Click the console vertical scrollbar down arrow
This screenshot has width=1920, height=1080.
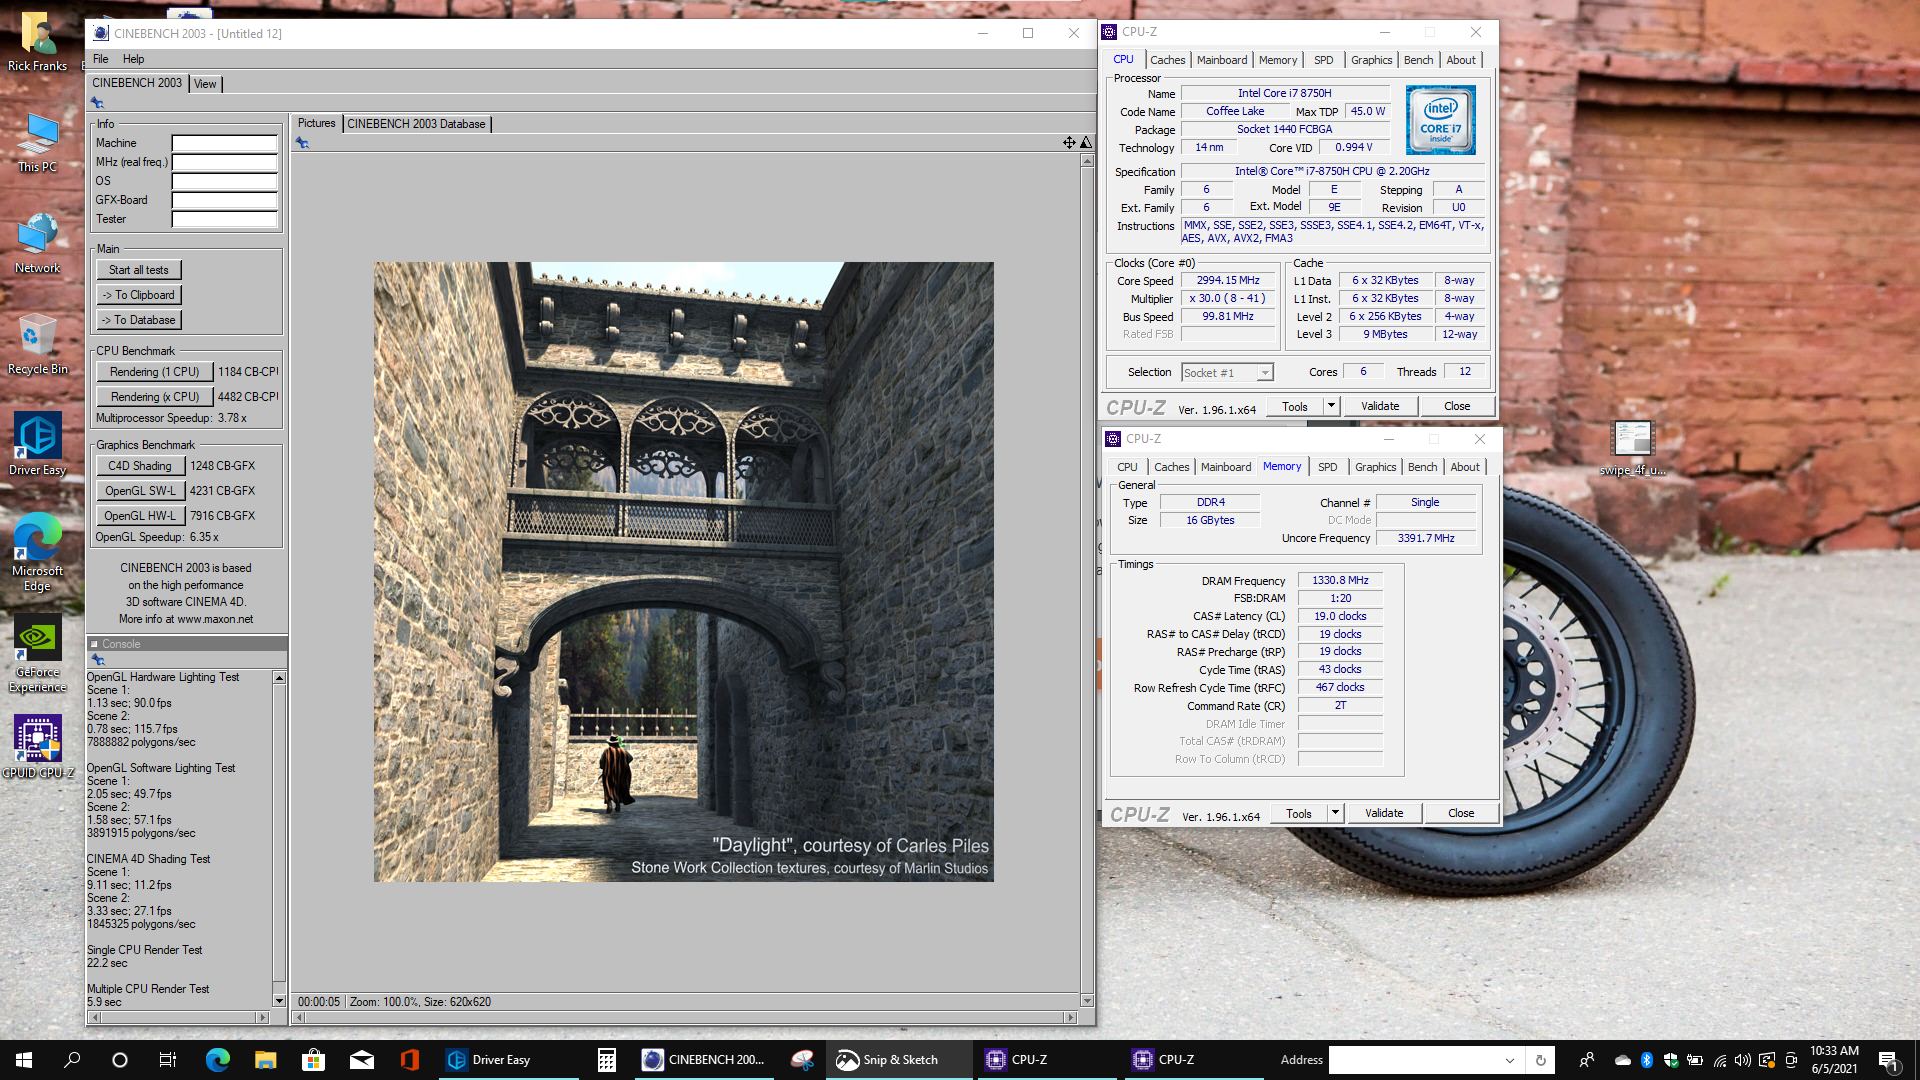(x=279, y=1001)
